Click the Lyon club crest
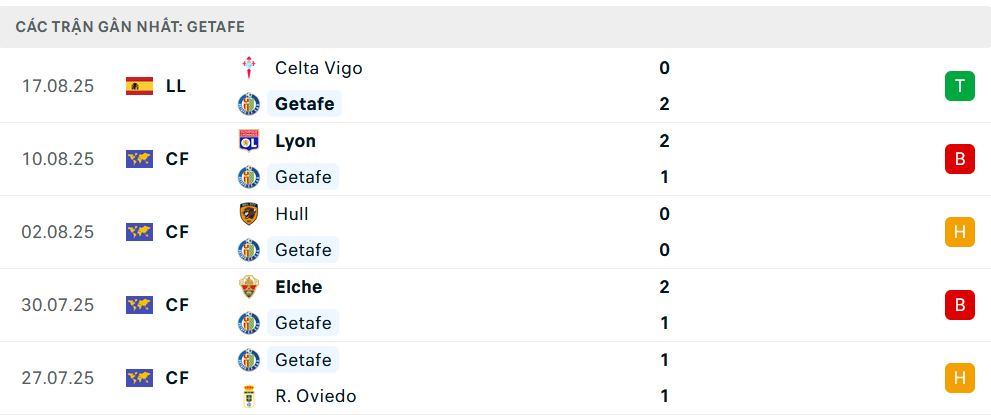 pos(248,141)
